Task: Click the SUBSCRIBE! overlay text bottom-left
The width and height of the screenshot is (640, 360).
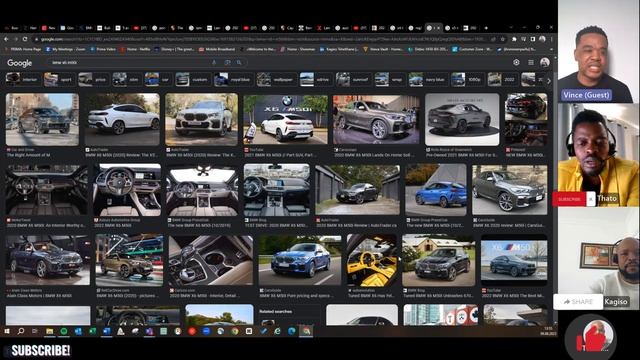Action: [x=40, y=350]
